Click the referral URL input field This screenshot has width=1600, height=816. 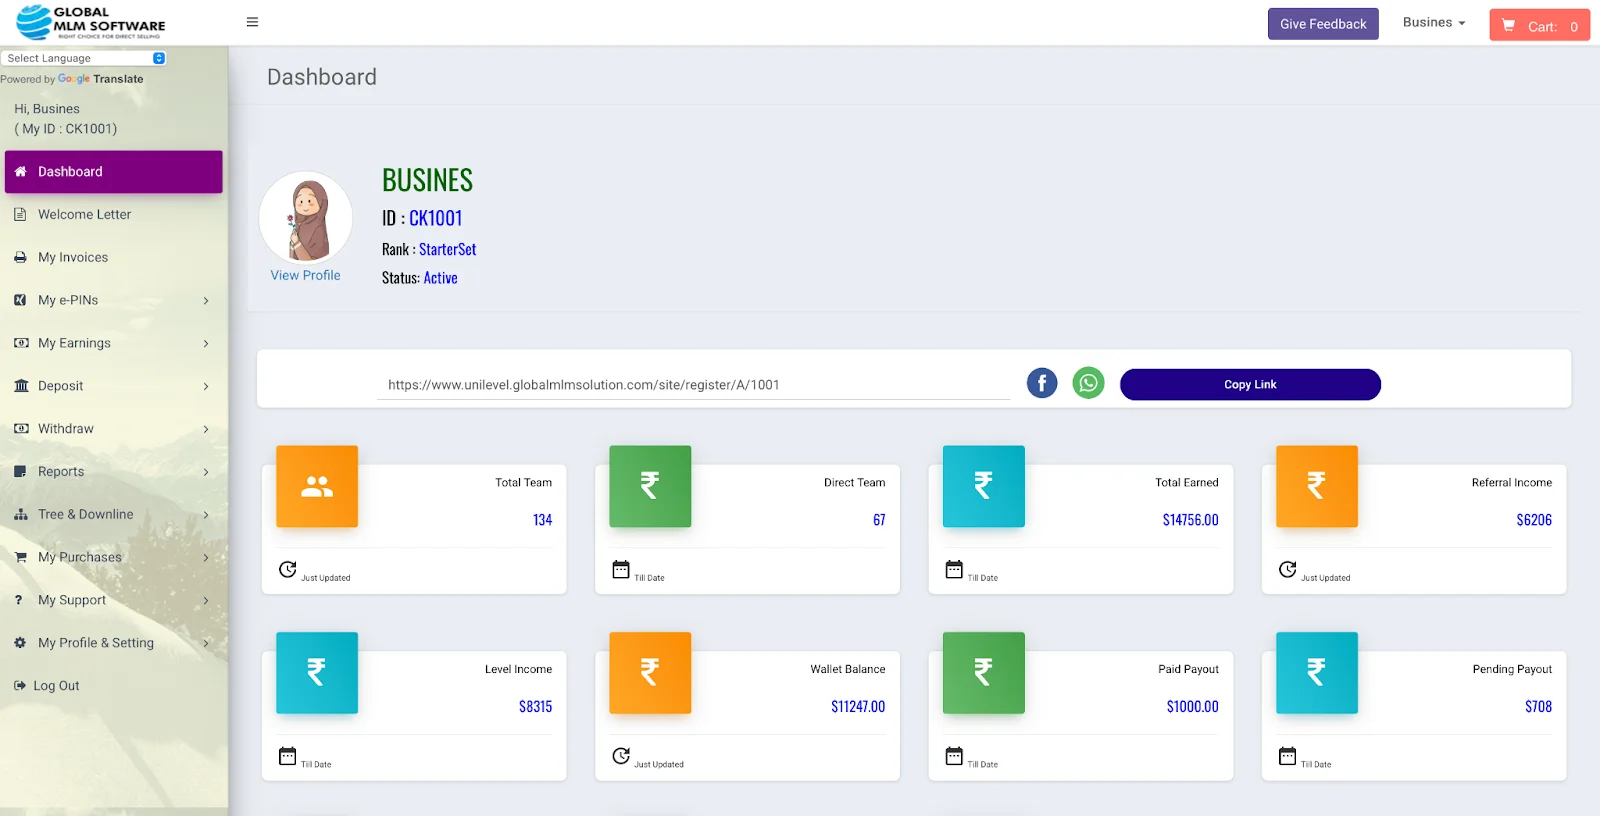(693, 385)
